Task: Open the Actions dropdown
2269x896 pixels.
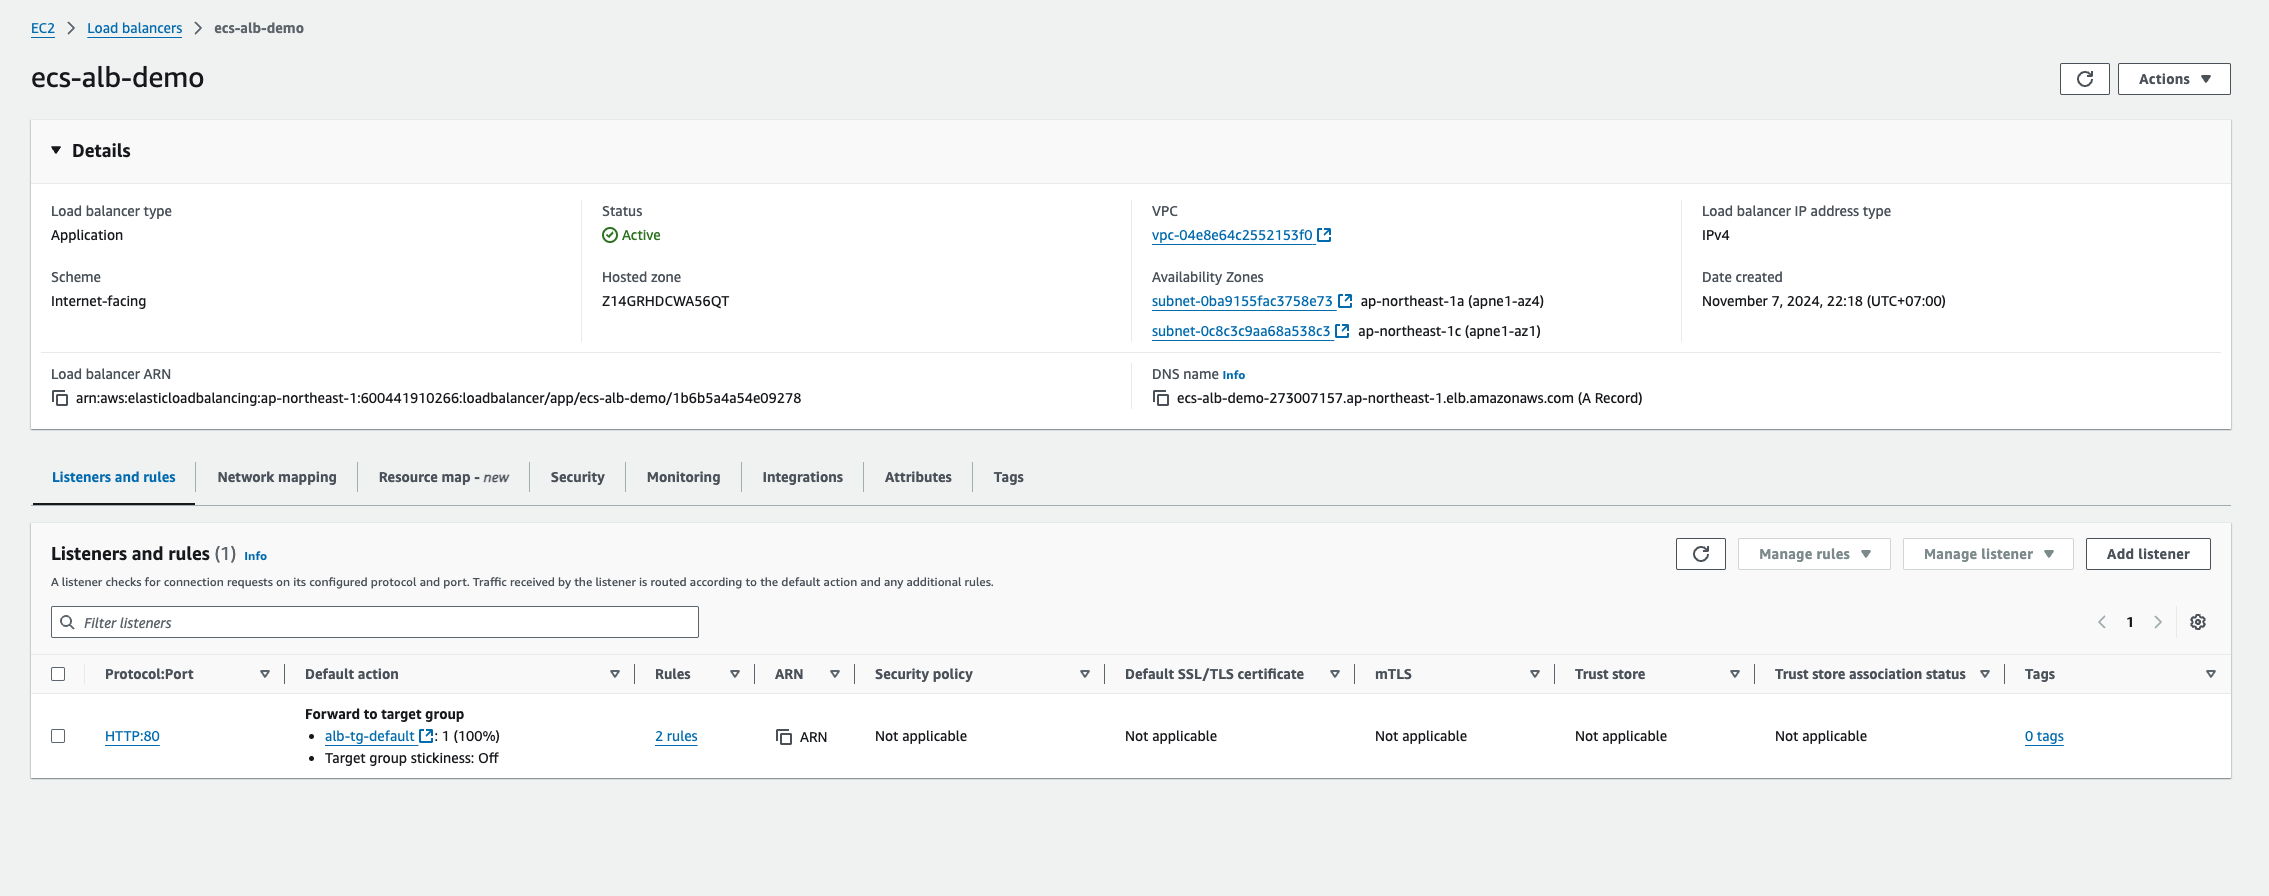Action: (2174, 79)
